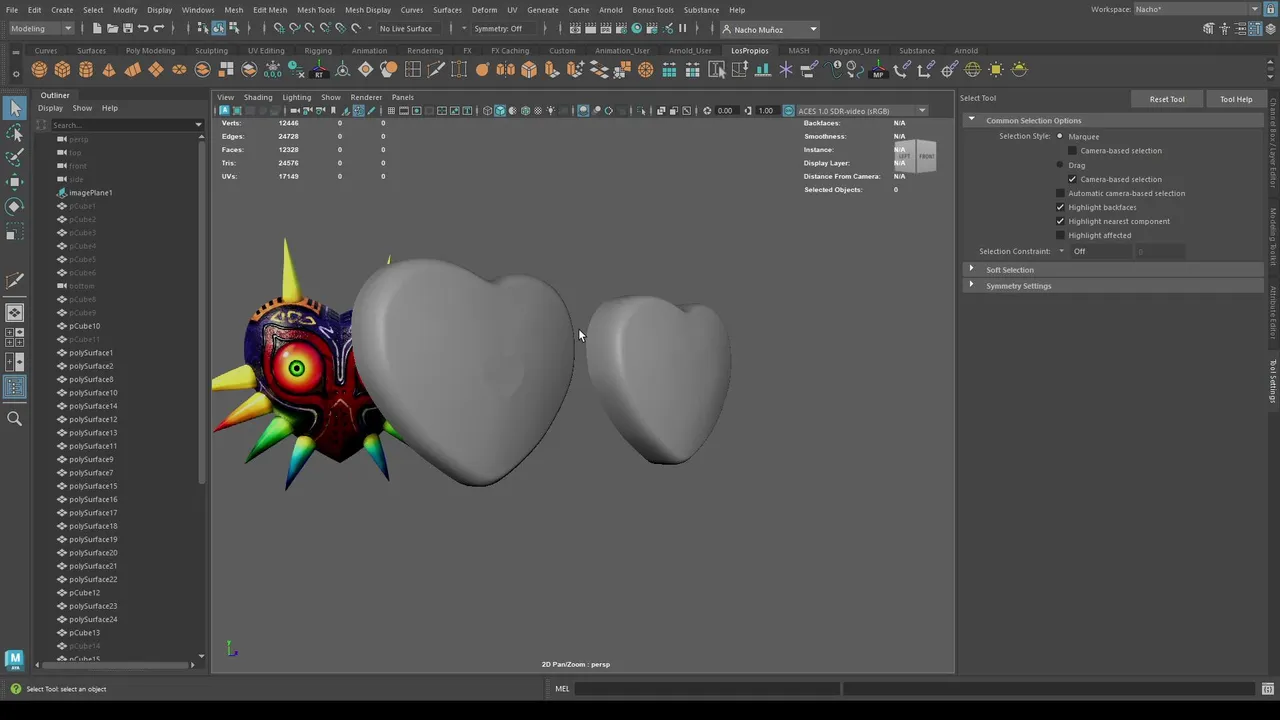Select Drag selection style

tap(1060, 165)
